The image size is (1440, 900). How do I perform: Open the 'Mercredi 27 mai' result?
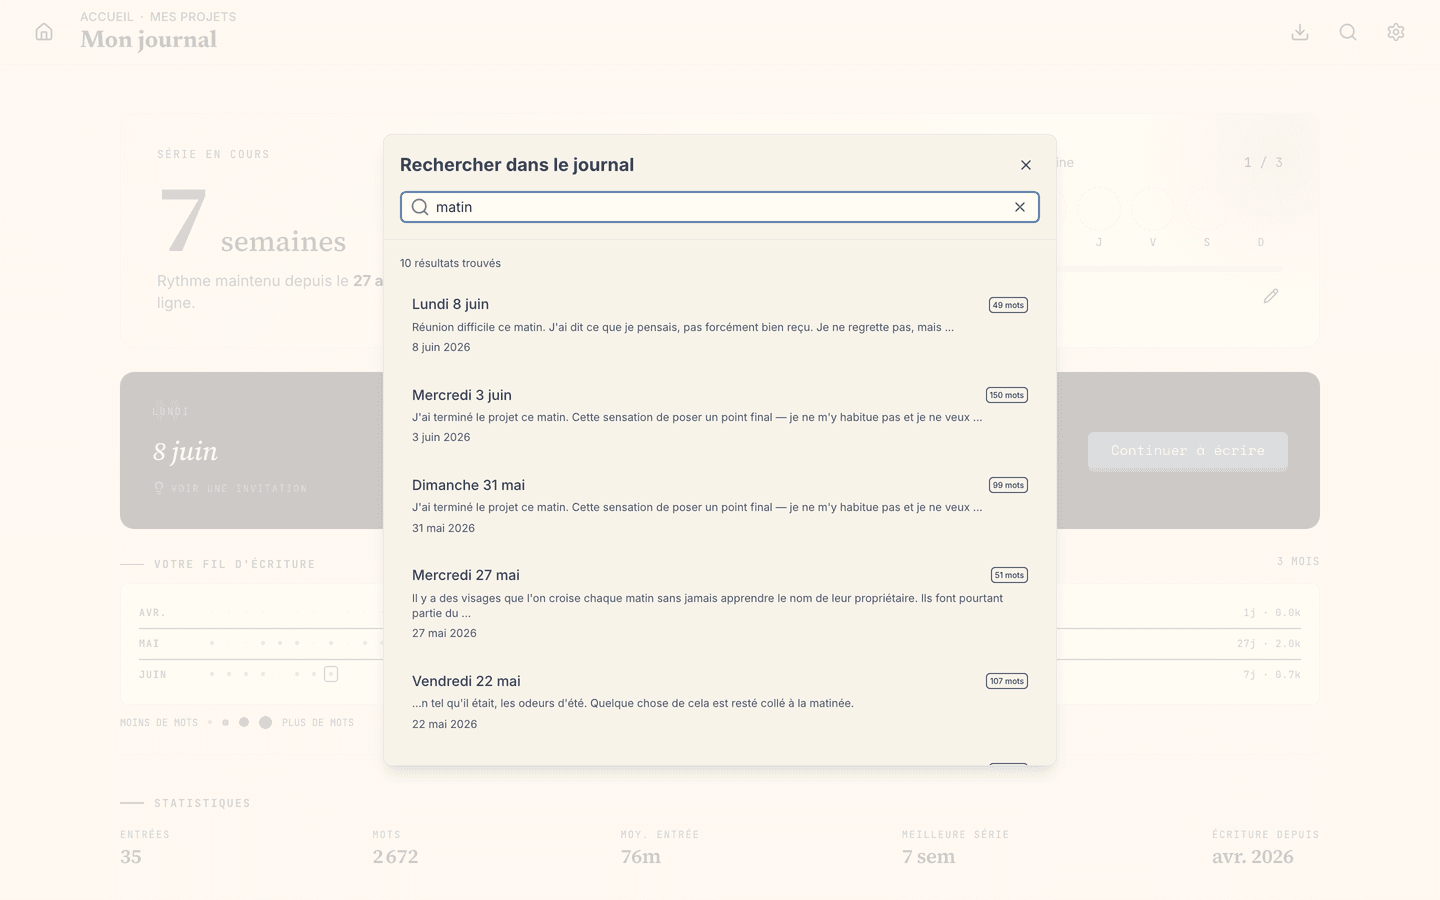pyautogui.click(x=720, y=603)
